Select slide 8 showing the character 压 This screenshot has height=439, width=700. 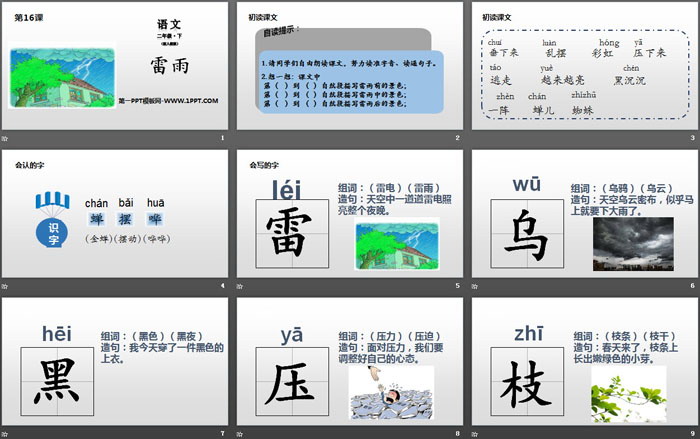(x=350, y=362)
